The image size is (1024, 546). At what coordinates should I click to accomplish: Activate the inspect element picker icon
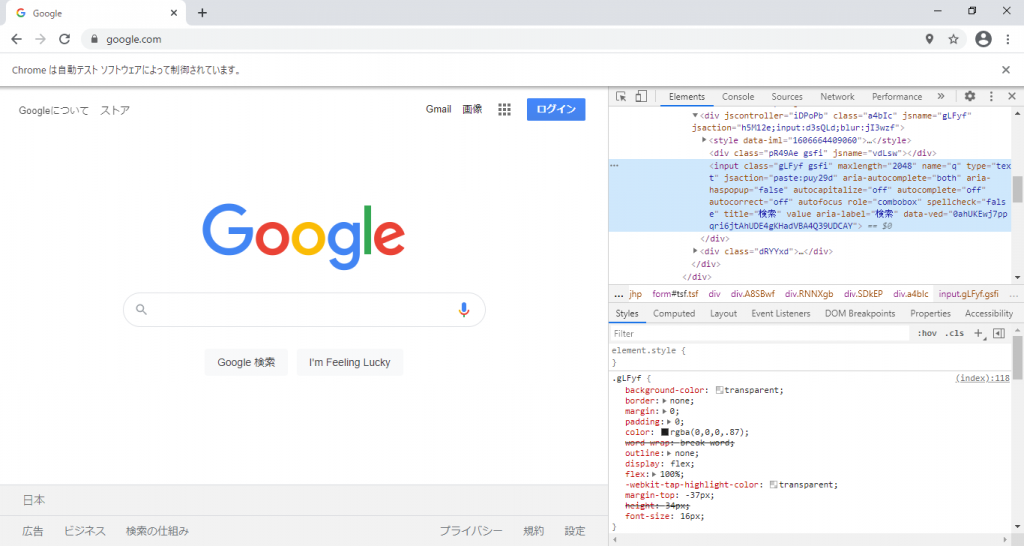coord(621,97)
